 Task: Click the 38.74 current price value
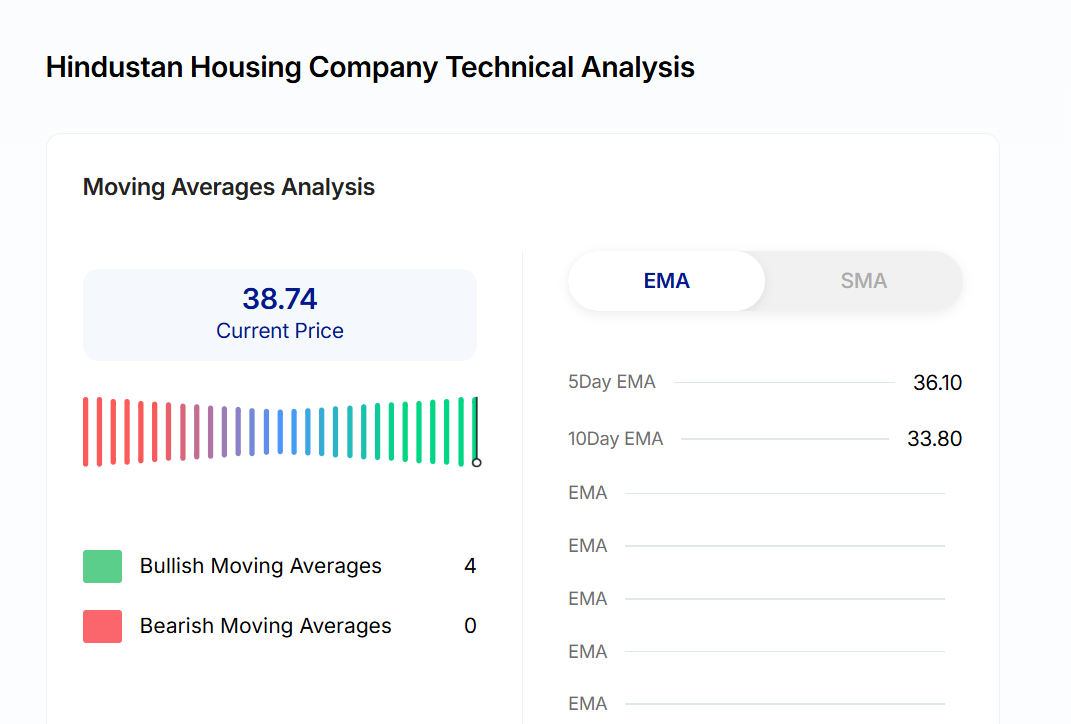[x=280, y=299]
